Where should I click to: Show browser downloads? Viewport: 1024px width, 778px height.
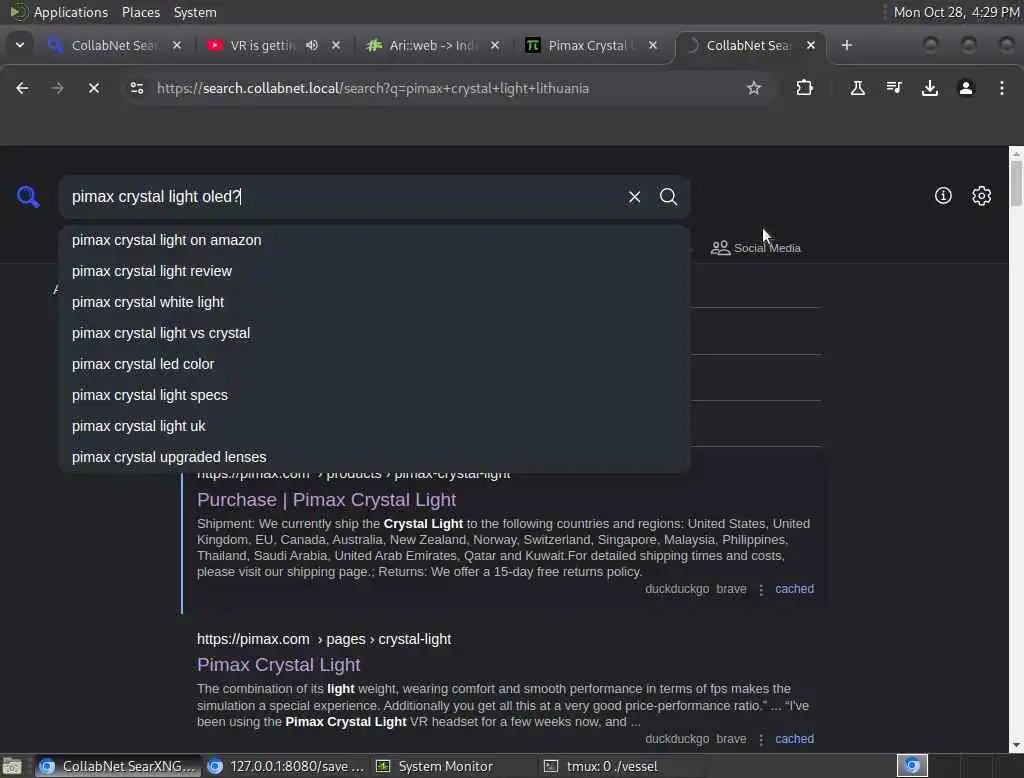[x=930, y=88]
